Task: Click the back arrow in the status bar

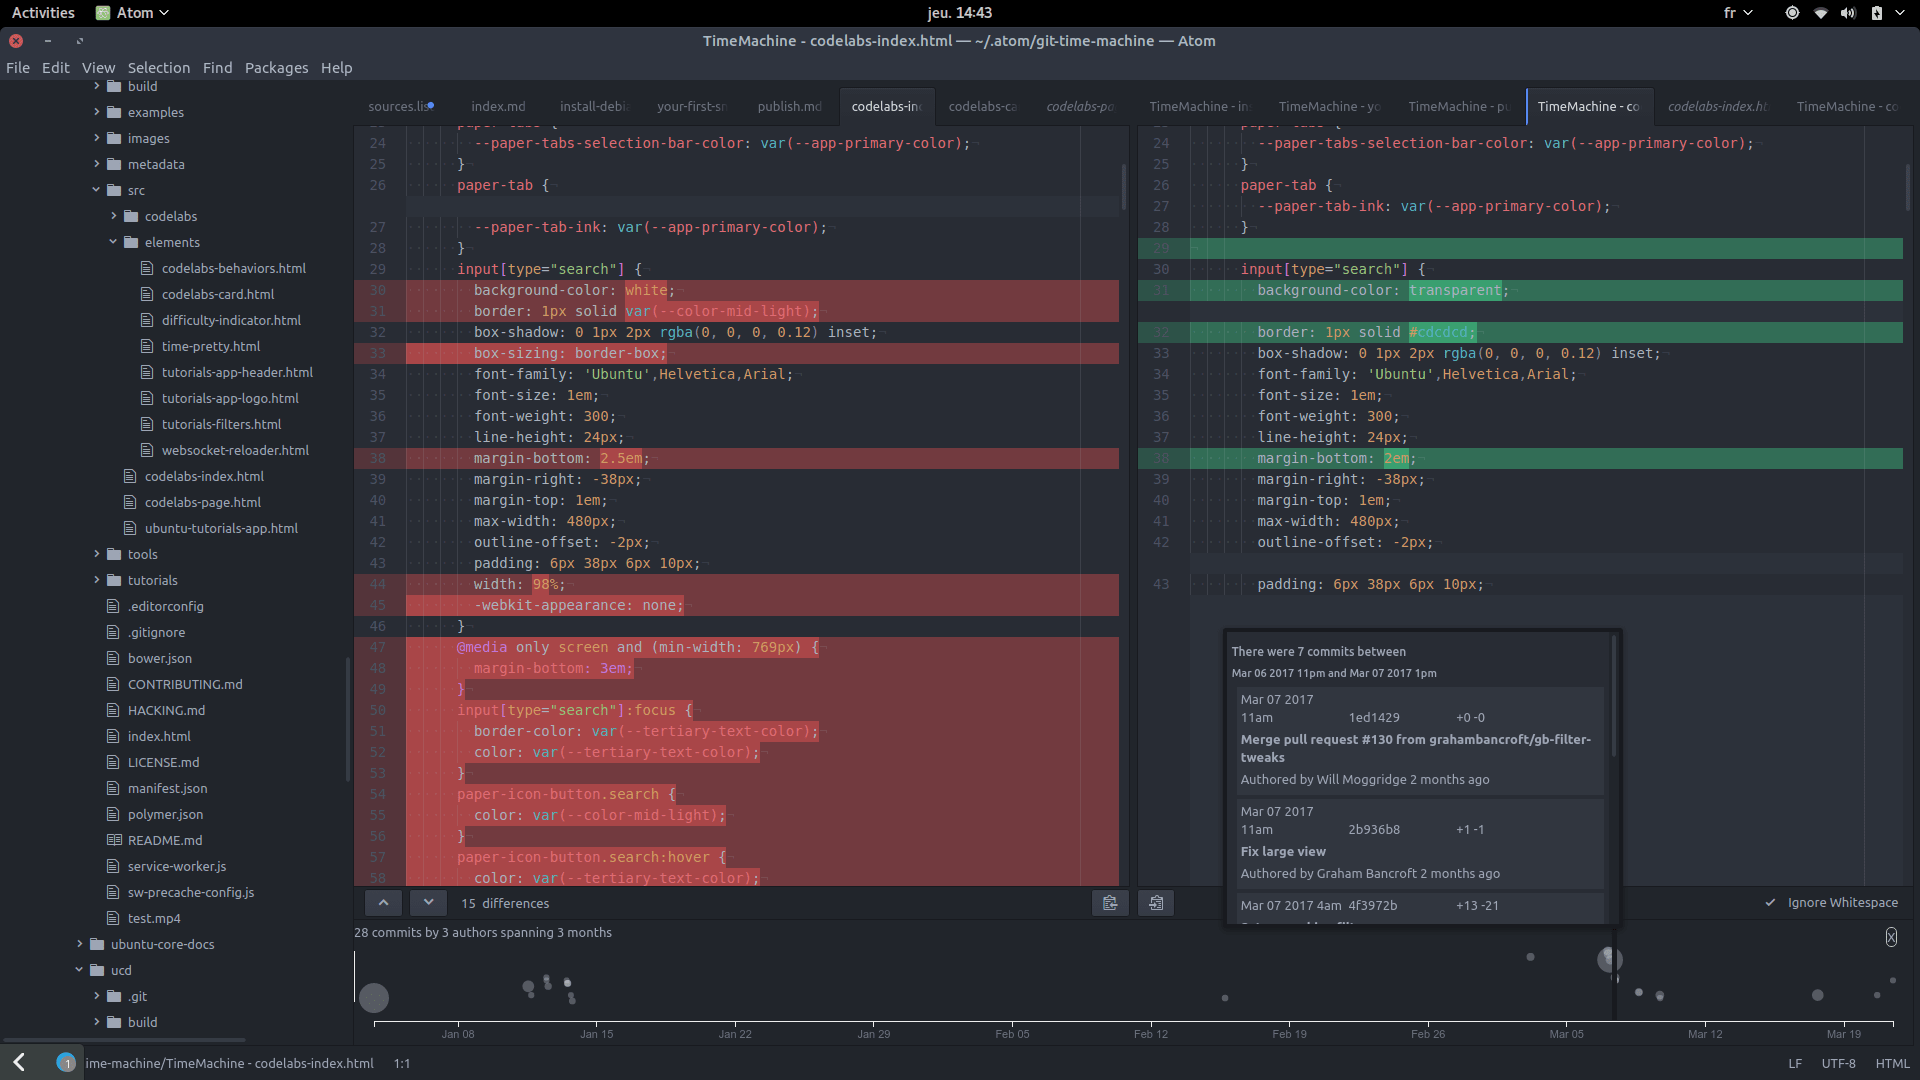Action: (19, 1063)
